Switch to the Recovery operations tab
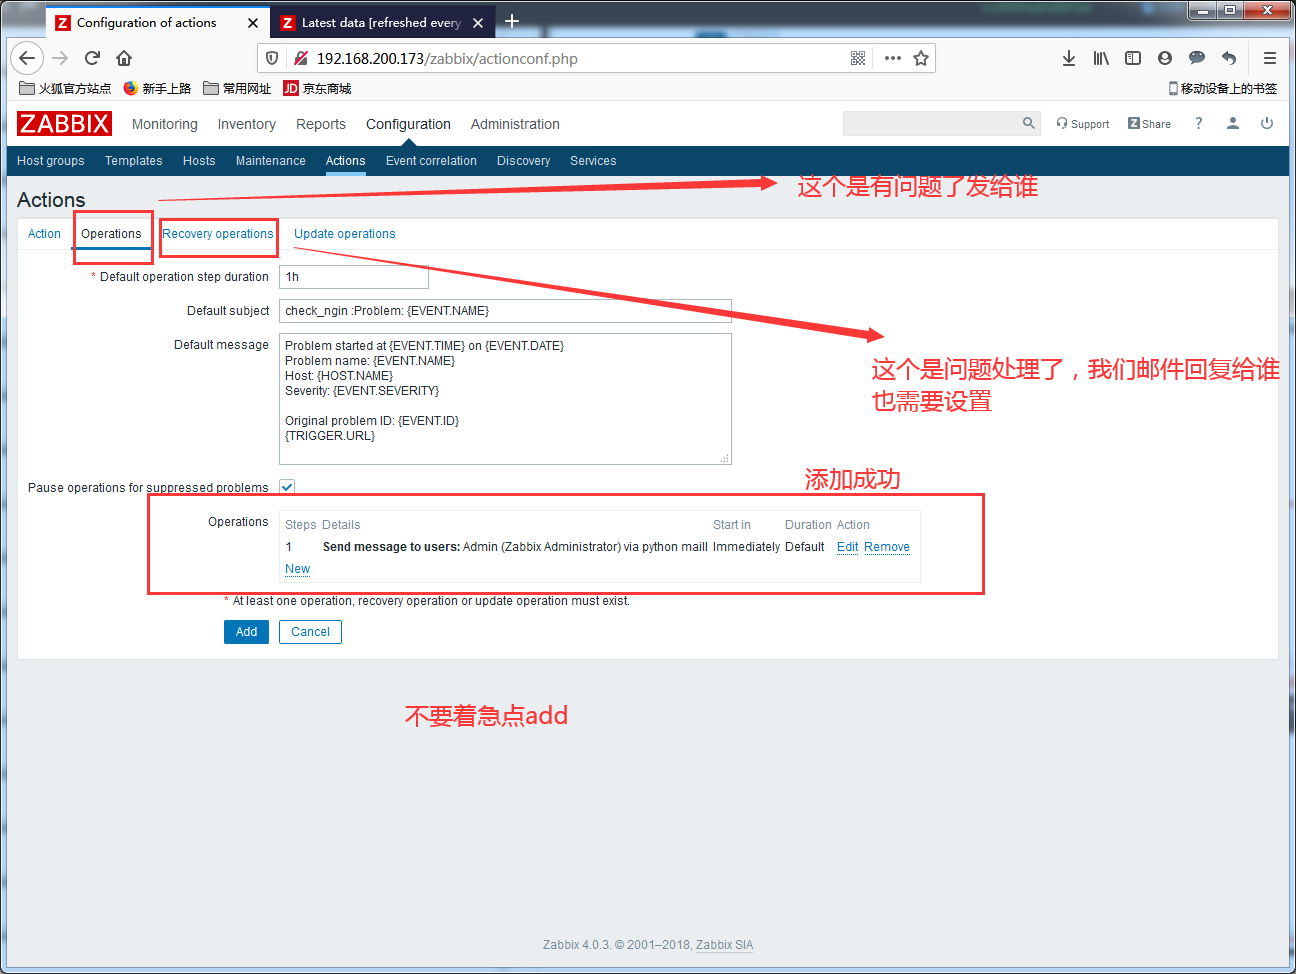 point(218,234)
